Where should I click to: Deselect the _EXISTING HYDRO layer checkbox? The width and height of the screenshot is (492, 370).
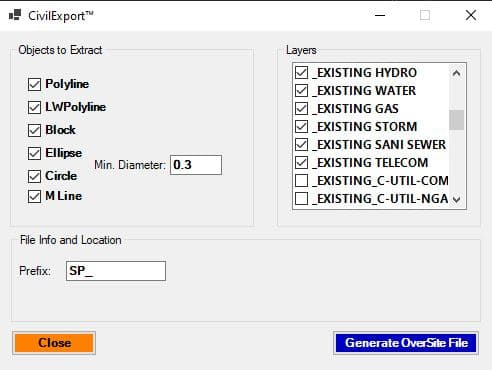click(302, 73)
